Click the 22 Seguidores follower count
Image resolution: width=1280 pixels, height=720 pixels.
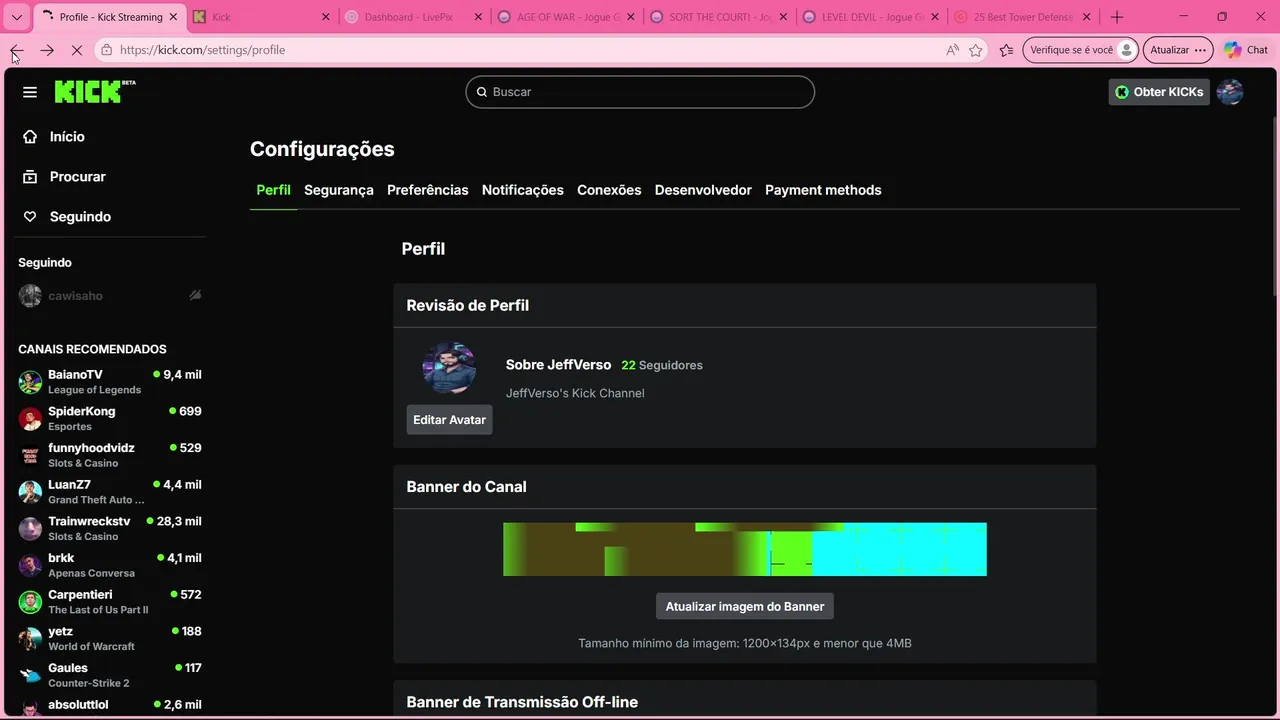[662, 365]
